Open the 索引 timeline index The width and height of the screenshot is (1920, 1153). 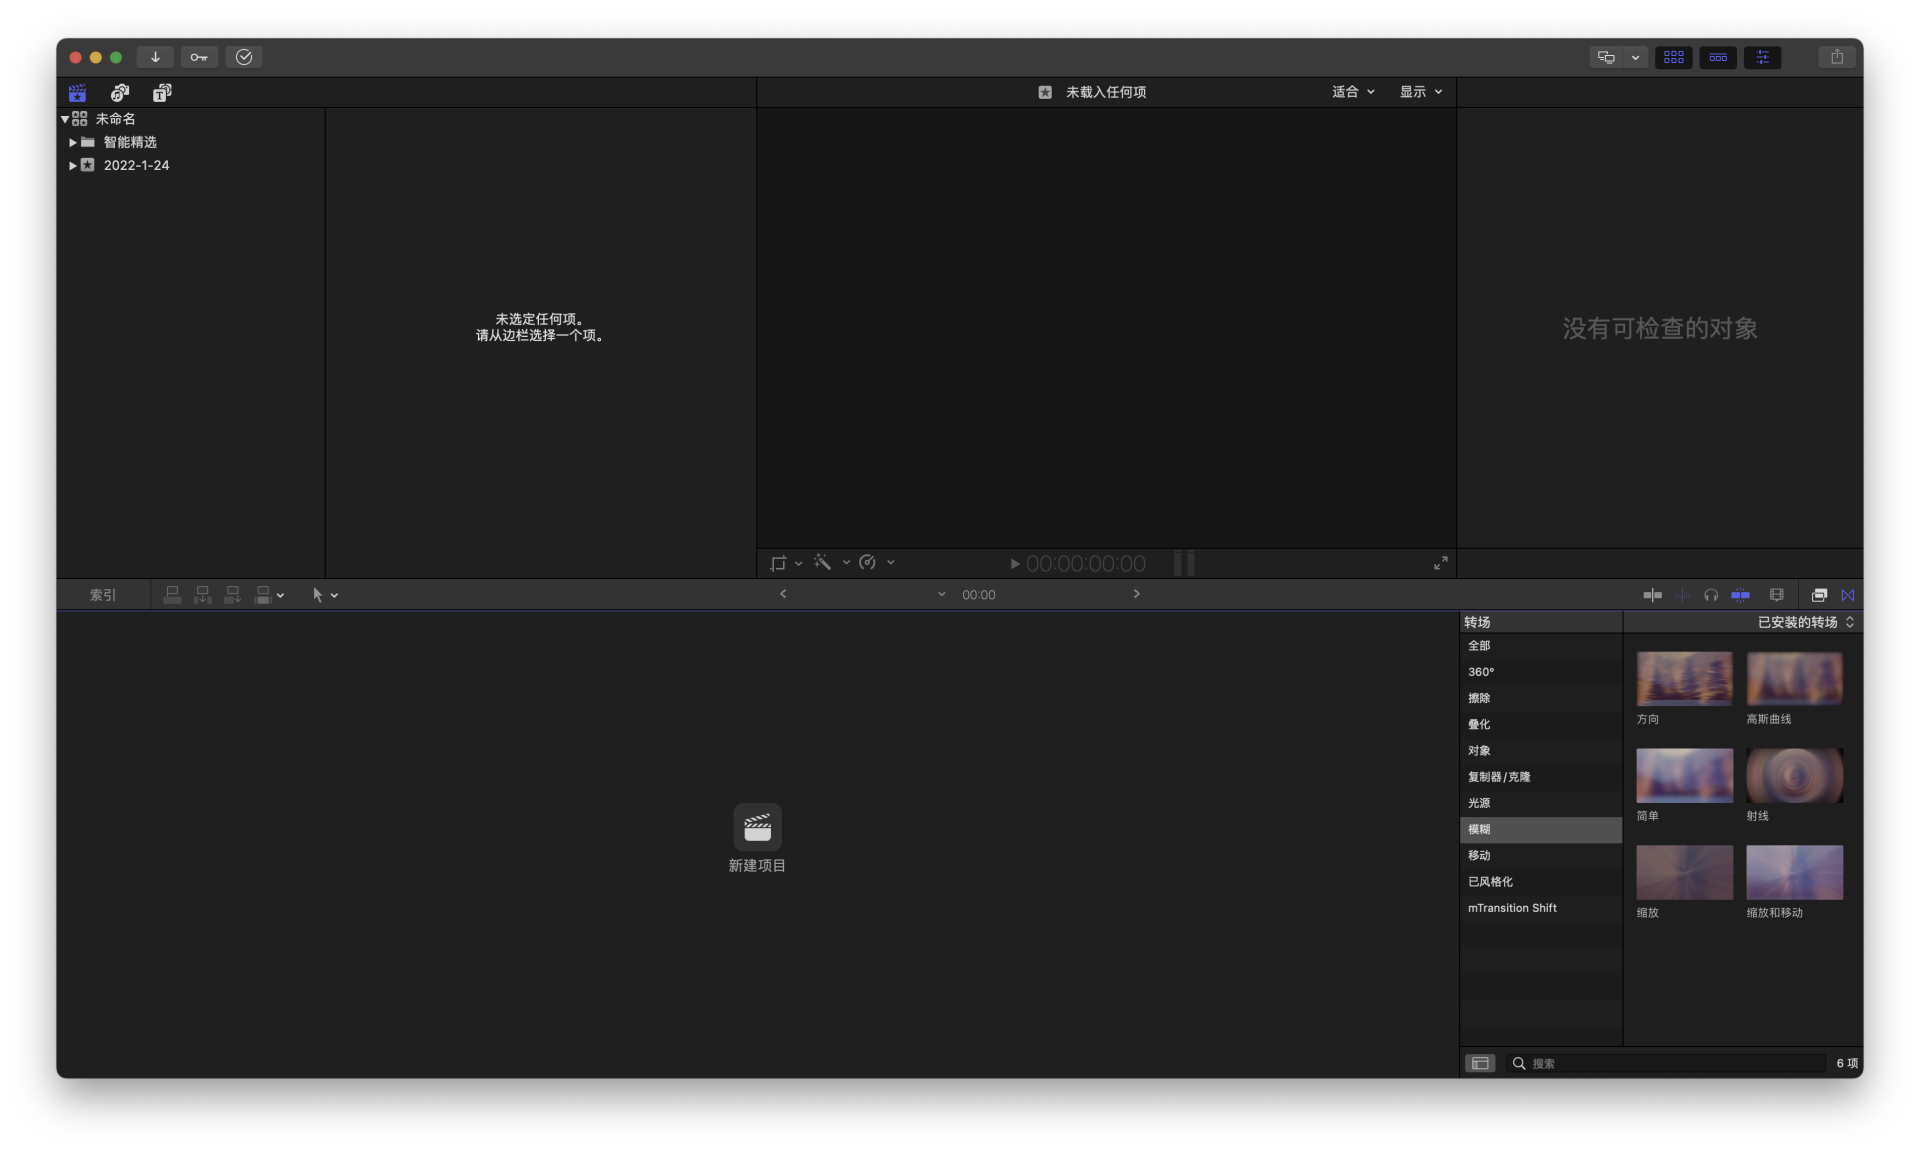coord(103,595)
